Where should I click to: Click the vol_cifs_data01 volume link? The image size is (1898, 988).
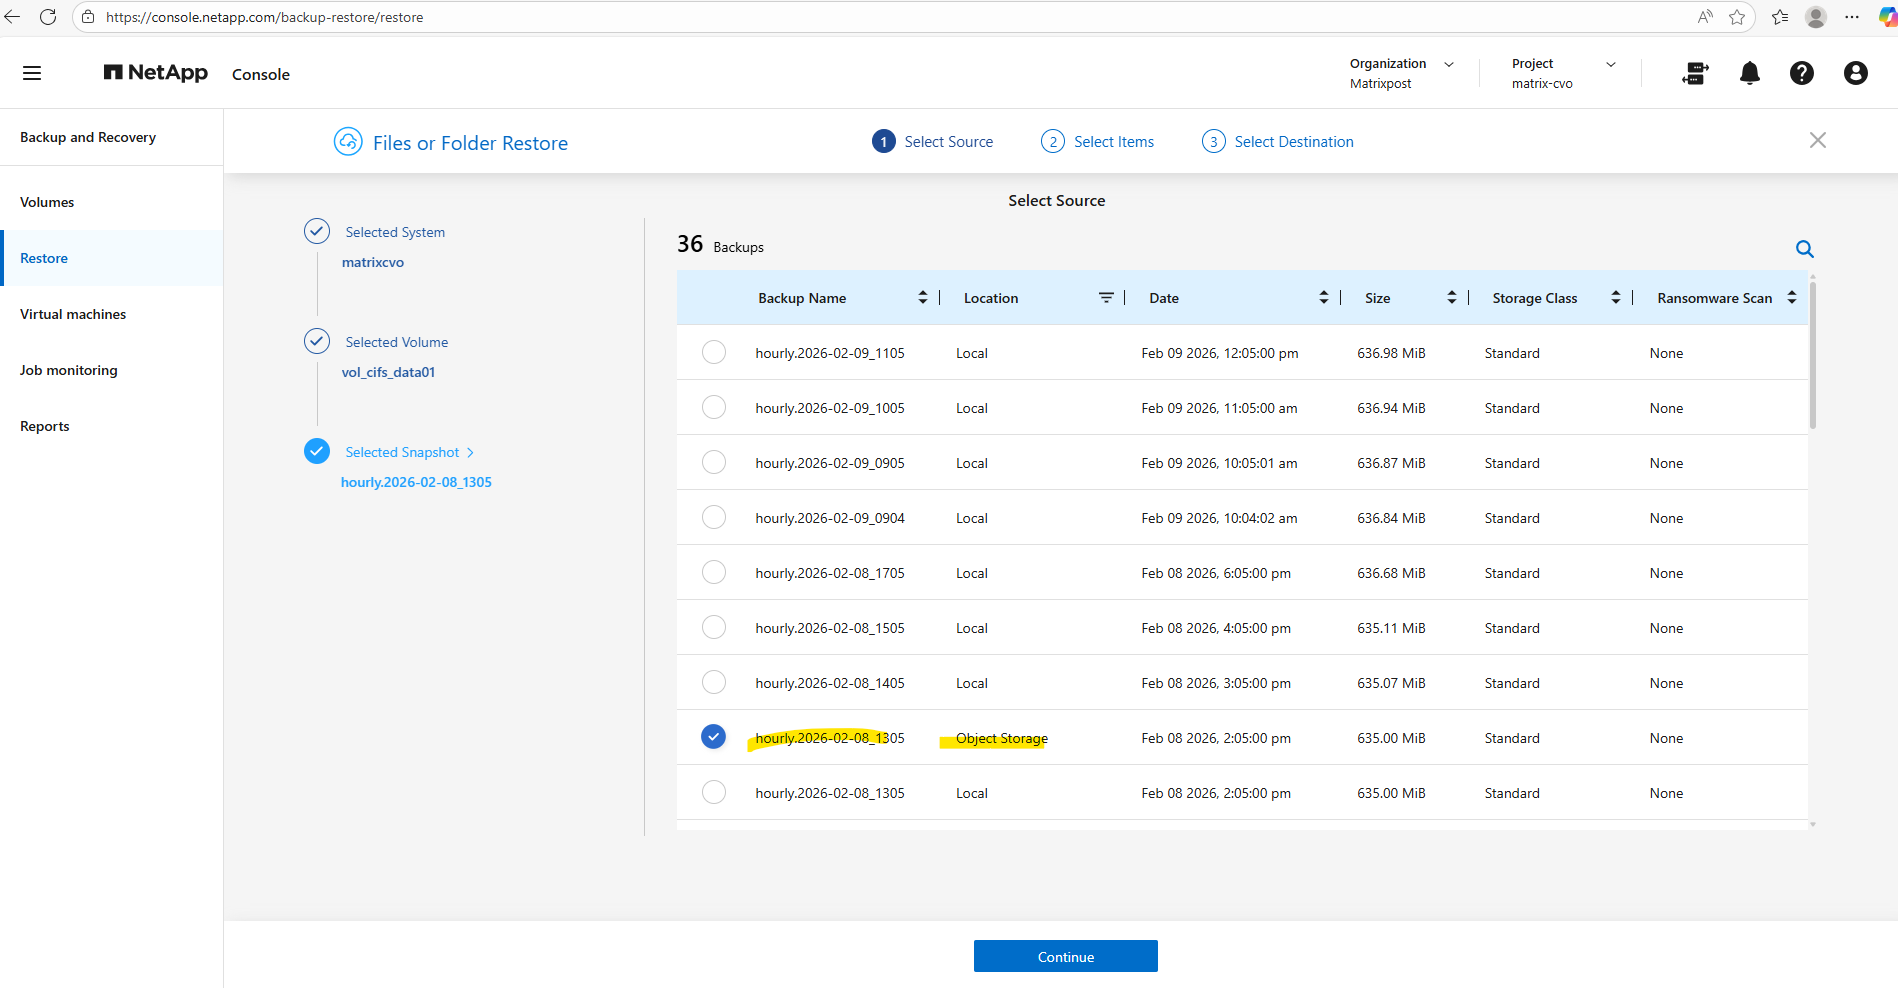tap(388, 372)
